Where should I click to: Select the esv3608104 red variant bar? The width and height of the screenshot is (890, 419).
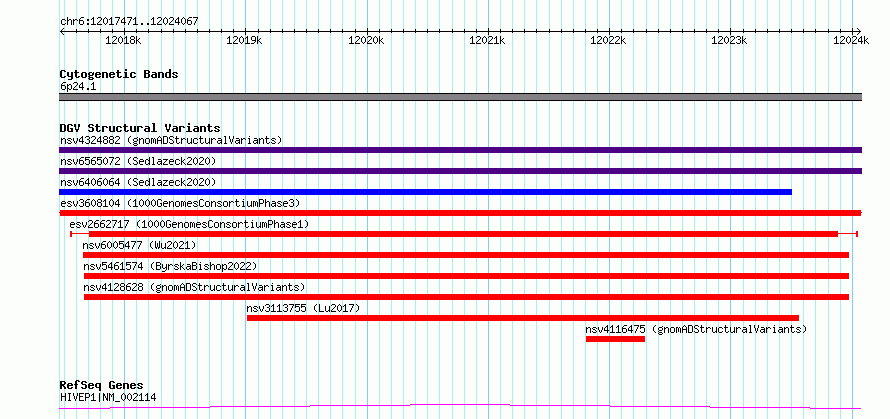tap(460, 213)
